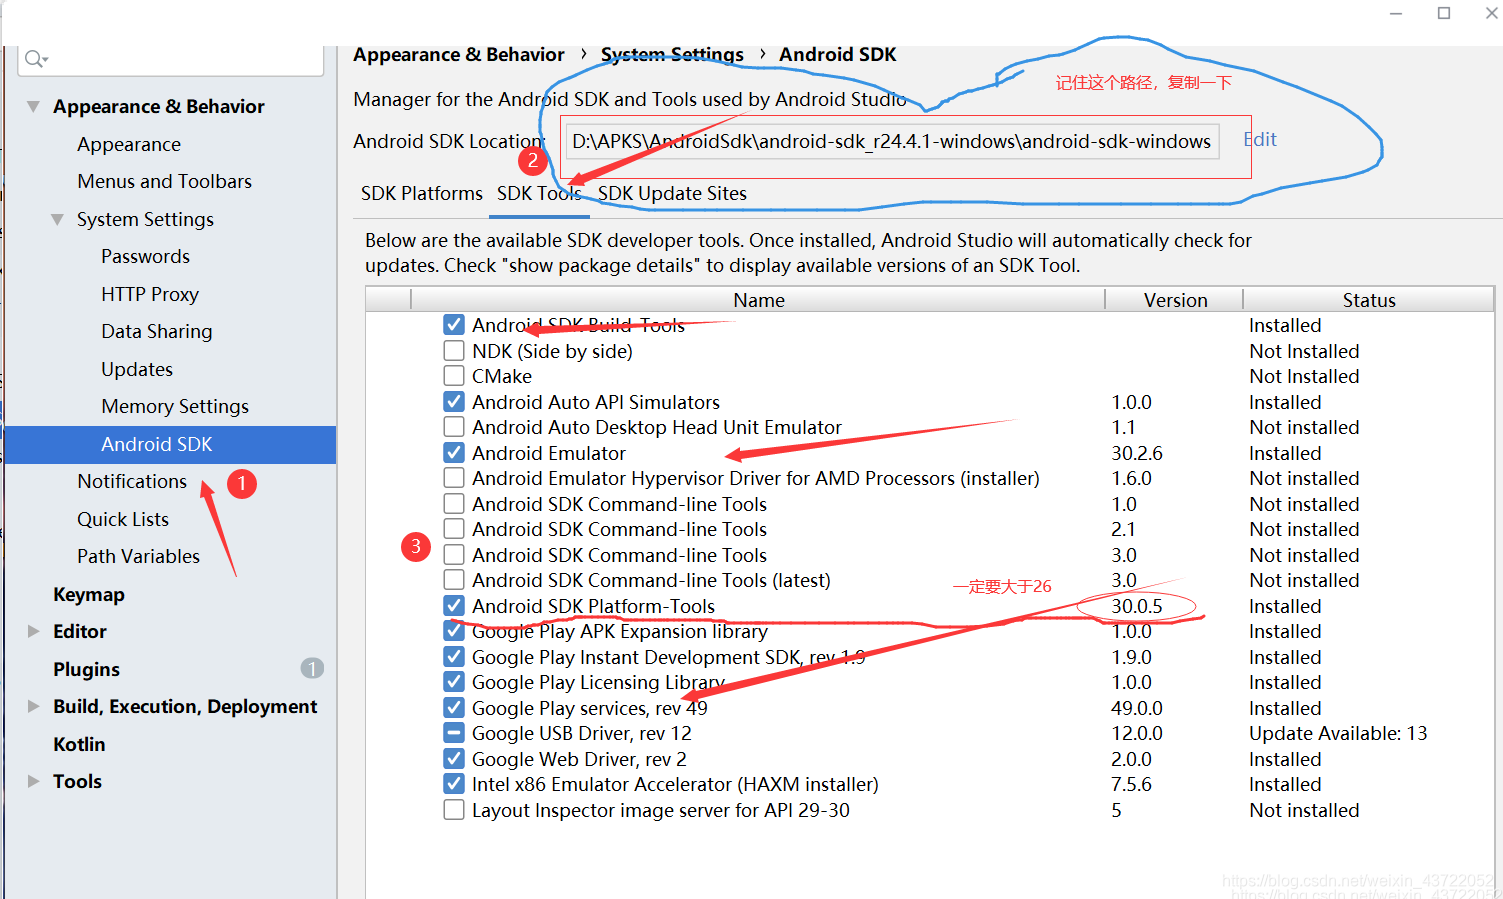Select HTTP Proxy settings
The width and height of the screenshot is (1503, 899).
click(x=150, y=294)
